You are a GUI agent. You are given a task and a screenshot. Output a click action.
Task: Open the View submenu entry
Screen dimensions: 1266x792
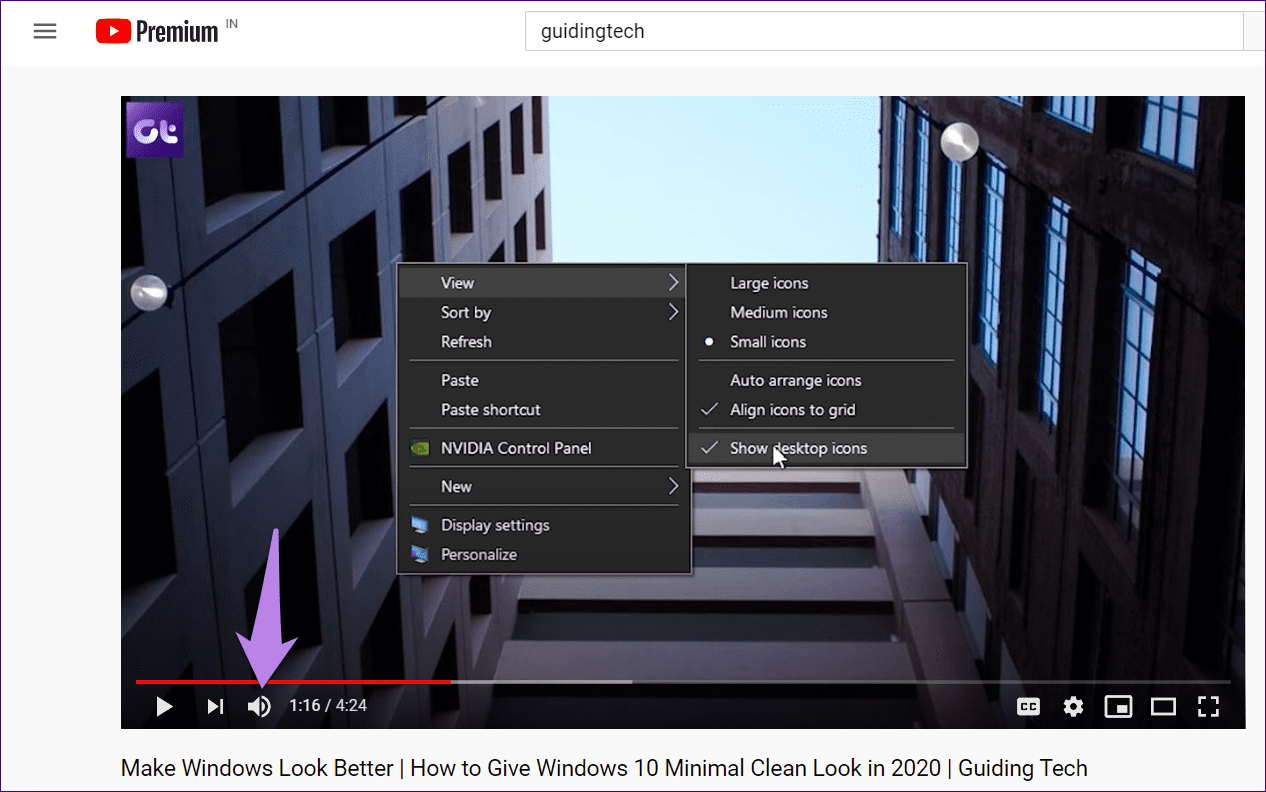[543, 283]
